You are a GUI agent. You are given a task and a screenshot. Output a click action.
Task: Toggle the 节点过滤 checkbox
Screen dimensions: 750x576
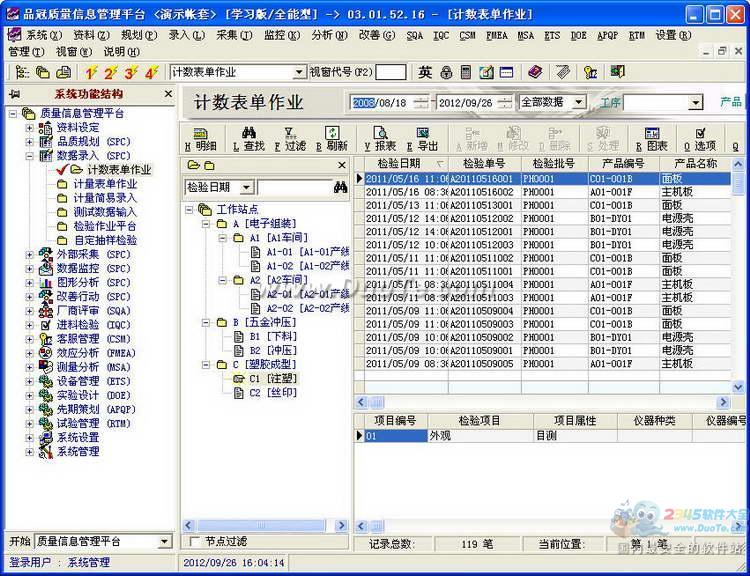[195, 542]
